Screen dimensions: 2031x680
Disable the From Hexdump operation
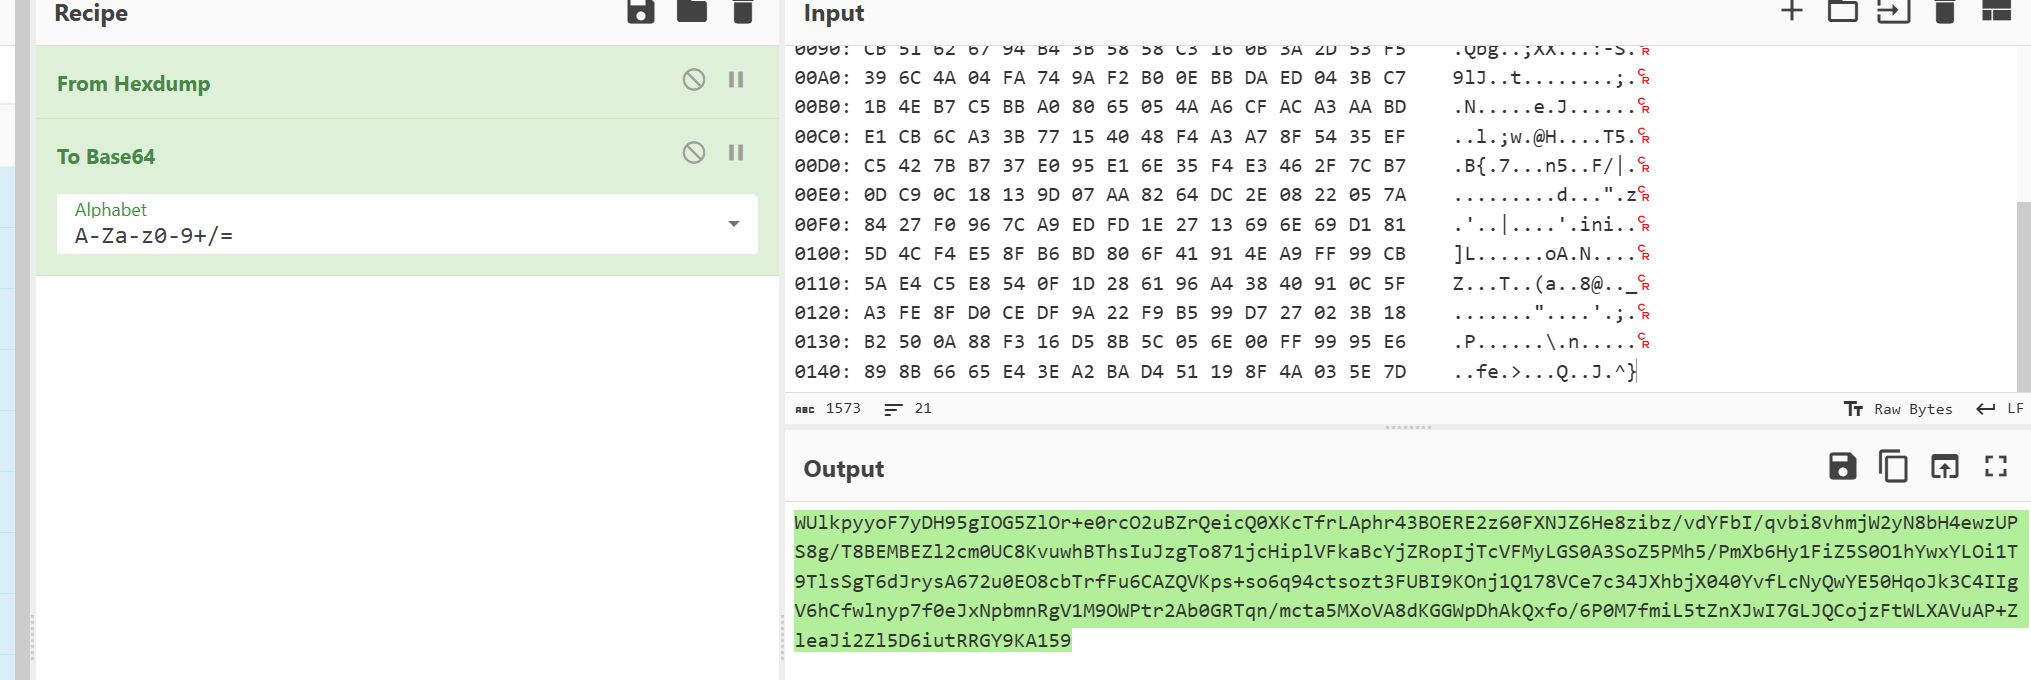694,80
